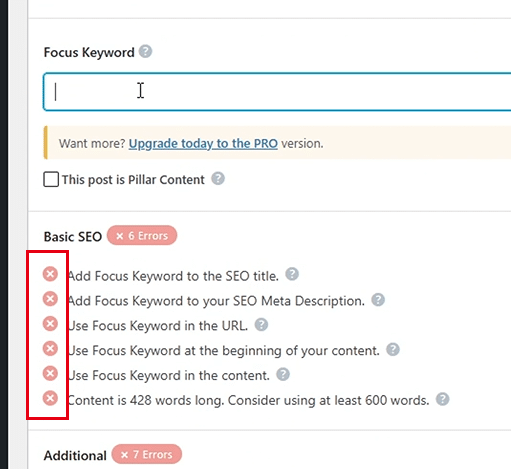
Task: Click help icon beside Pillar Content
Action: pos(218,179)
